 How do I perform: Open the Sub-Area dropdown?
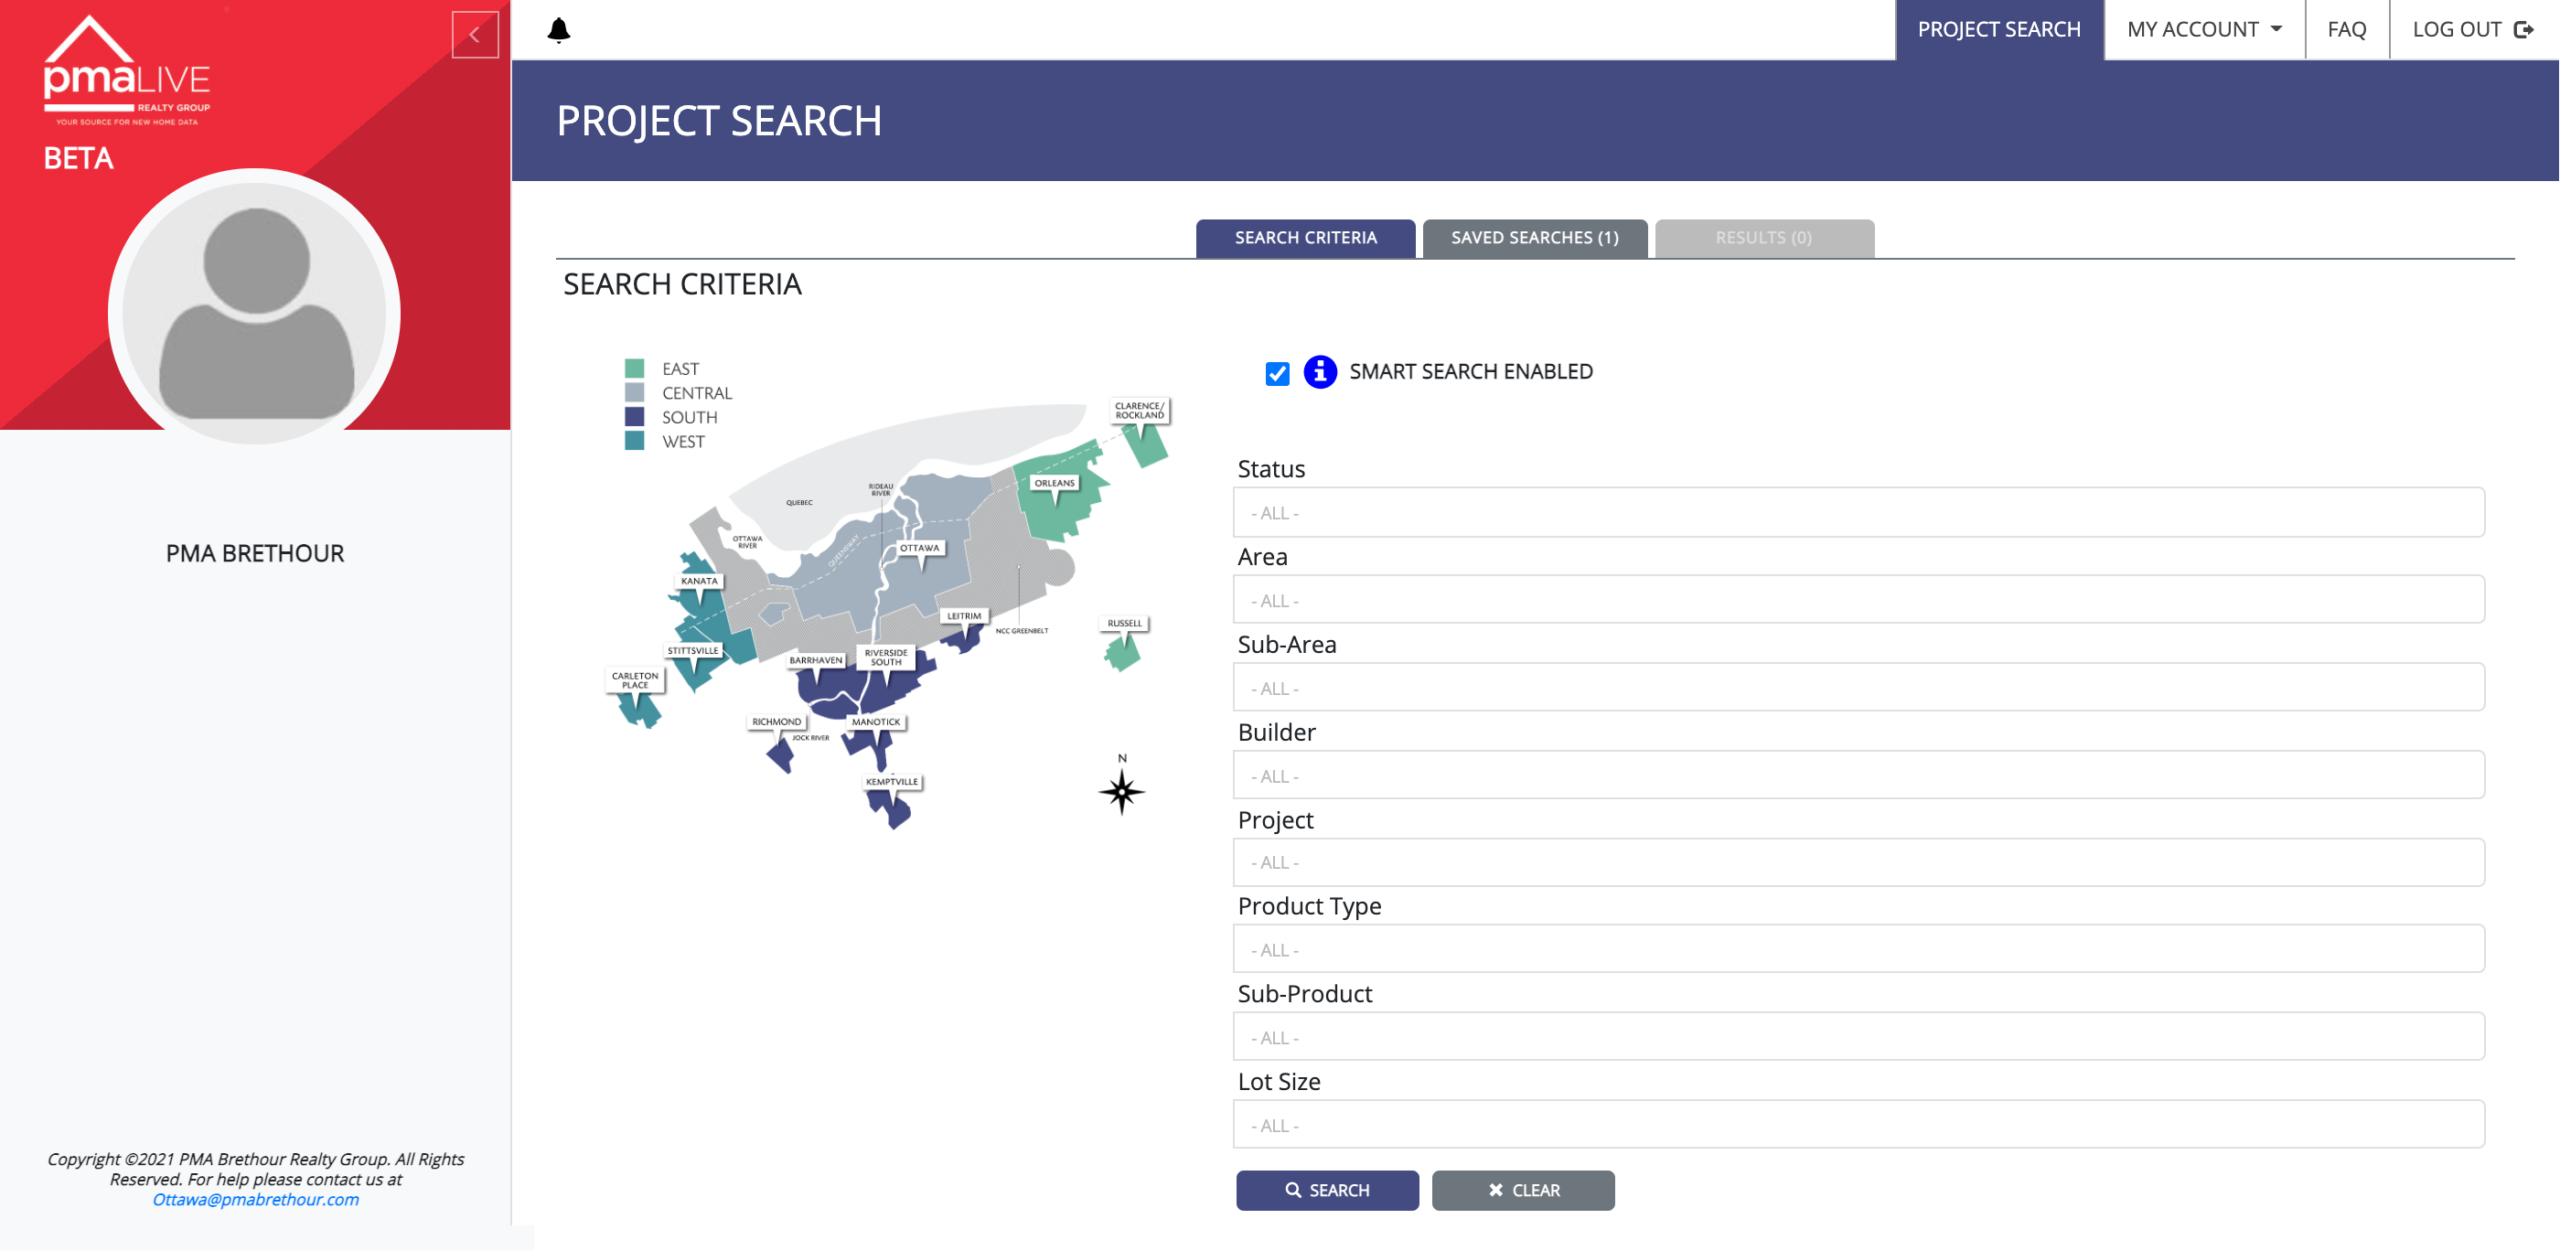1858,688
